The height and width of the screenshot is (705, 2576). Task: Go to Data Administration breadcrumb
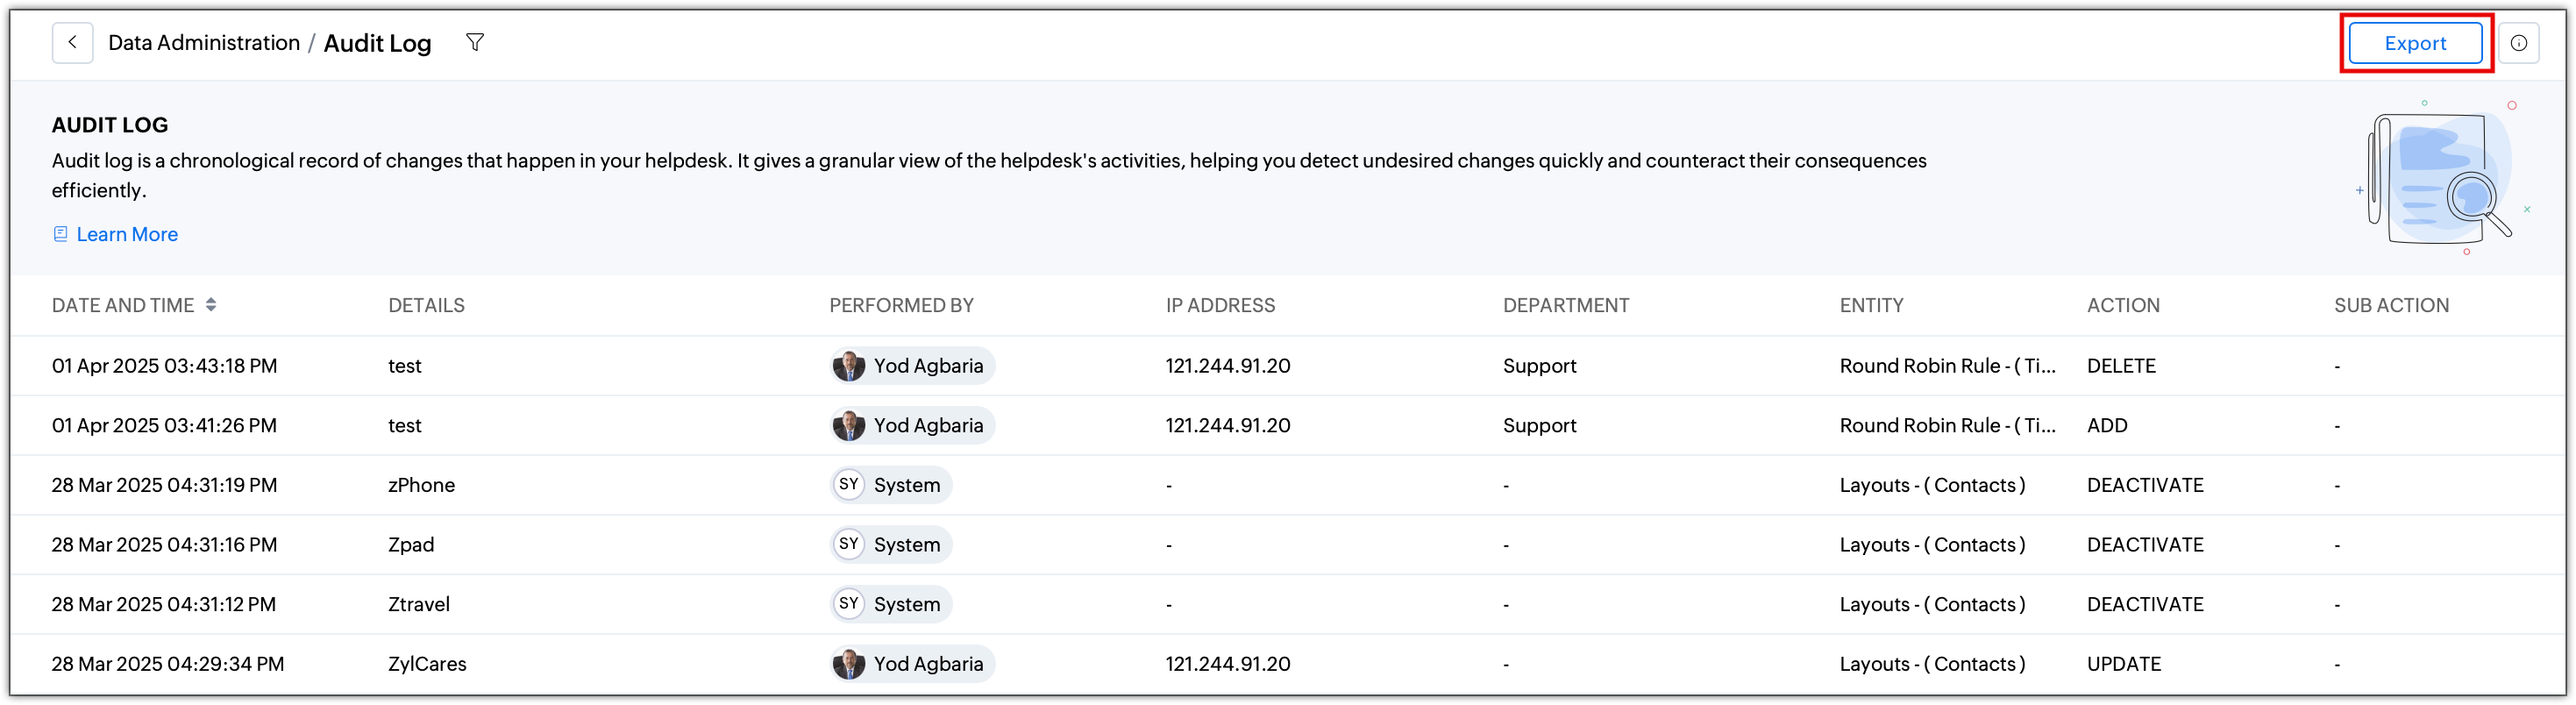coord(204,43)
